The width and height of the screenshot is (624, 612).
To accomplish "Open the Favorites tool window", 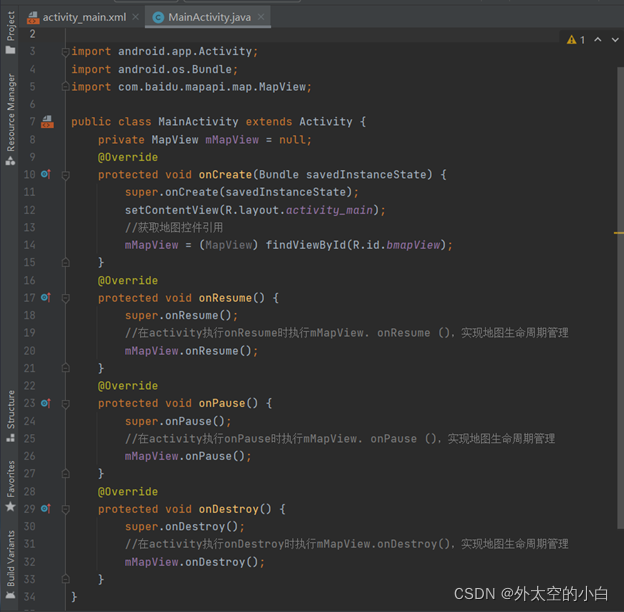I will [10, 485].
